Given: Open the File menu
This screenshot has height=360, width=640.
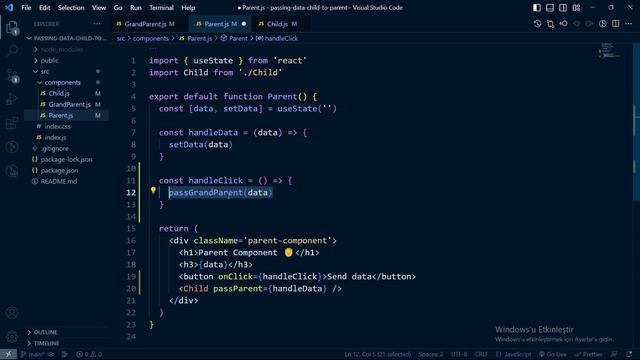Looking at the screenshot, I should [x=26, y=8].
